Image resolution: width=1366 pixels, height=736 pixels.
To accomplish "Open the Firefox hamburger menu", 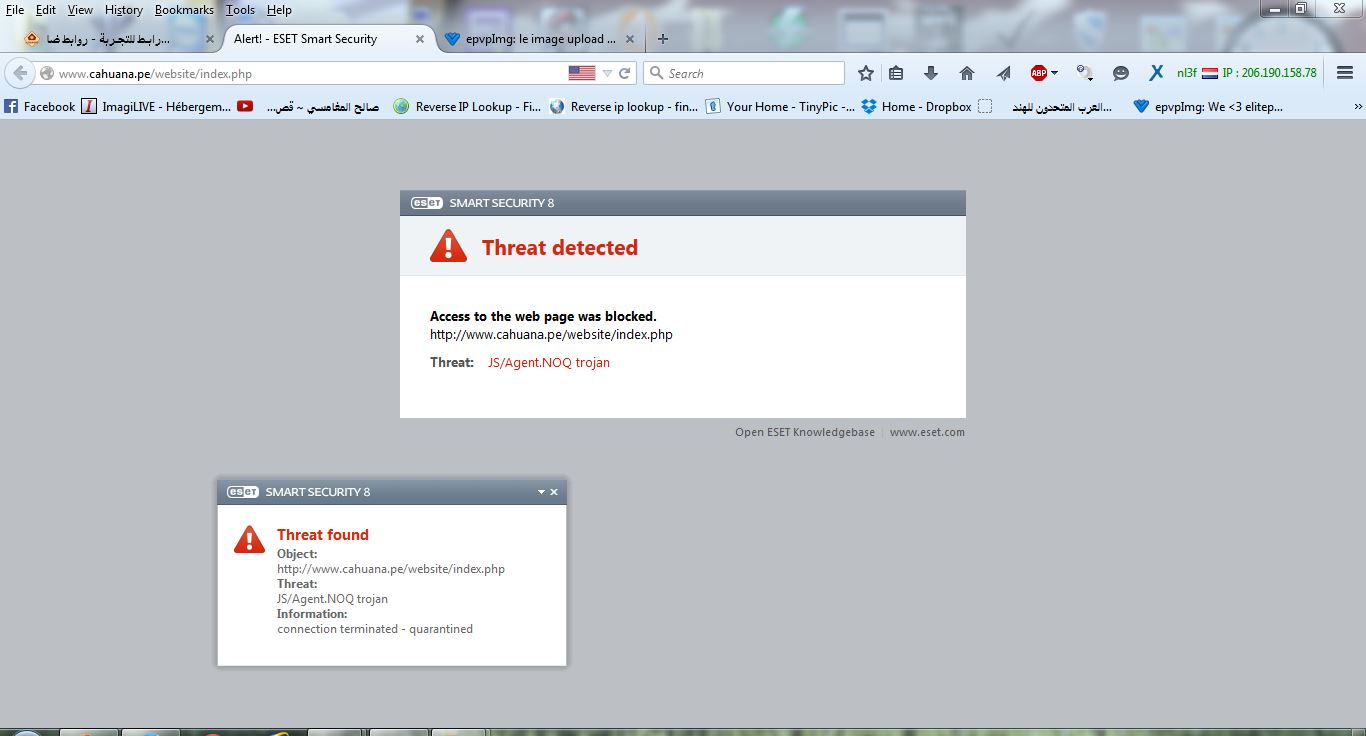I will 1345,73.
